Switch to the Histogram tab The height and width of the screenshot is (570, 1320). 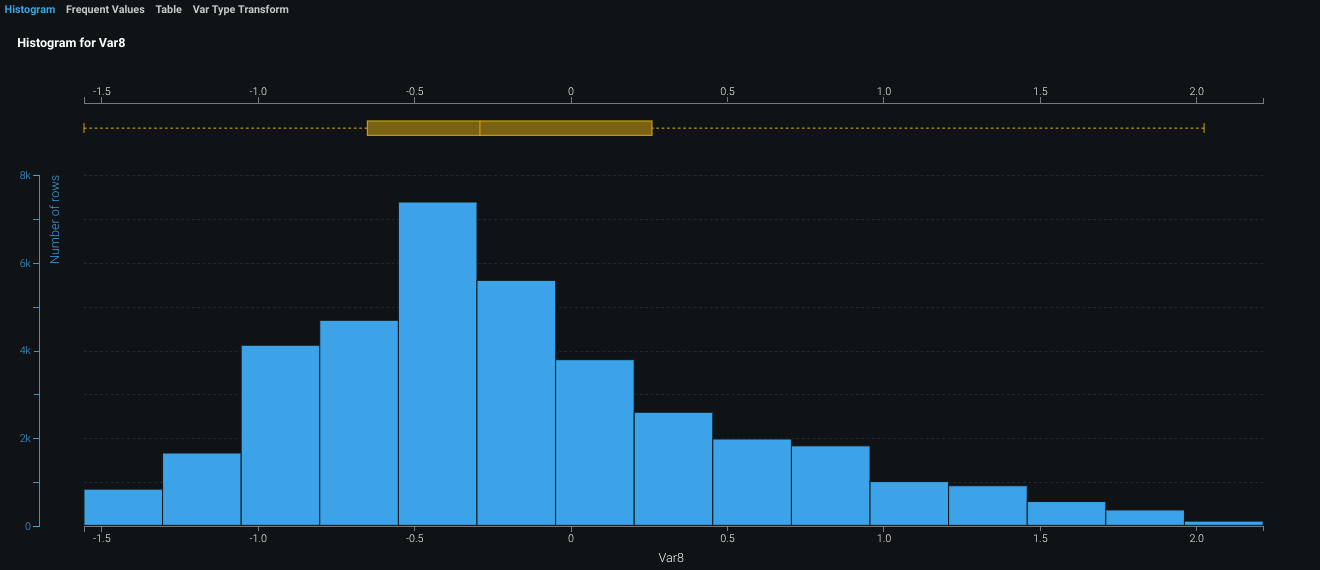pyautogui.click(x=30, y=9)
